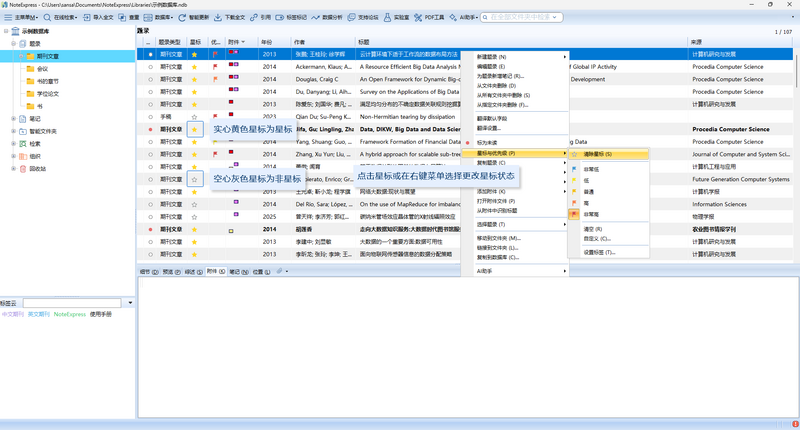Switch to the 笔记 tab in the bottom panel
800x430 pixels.
pos(238,272)
